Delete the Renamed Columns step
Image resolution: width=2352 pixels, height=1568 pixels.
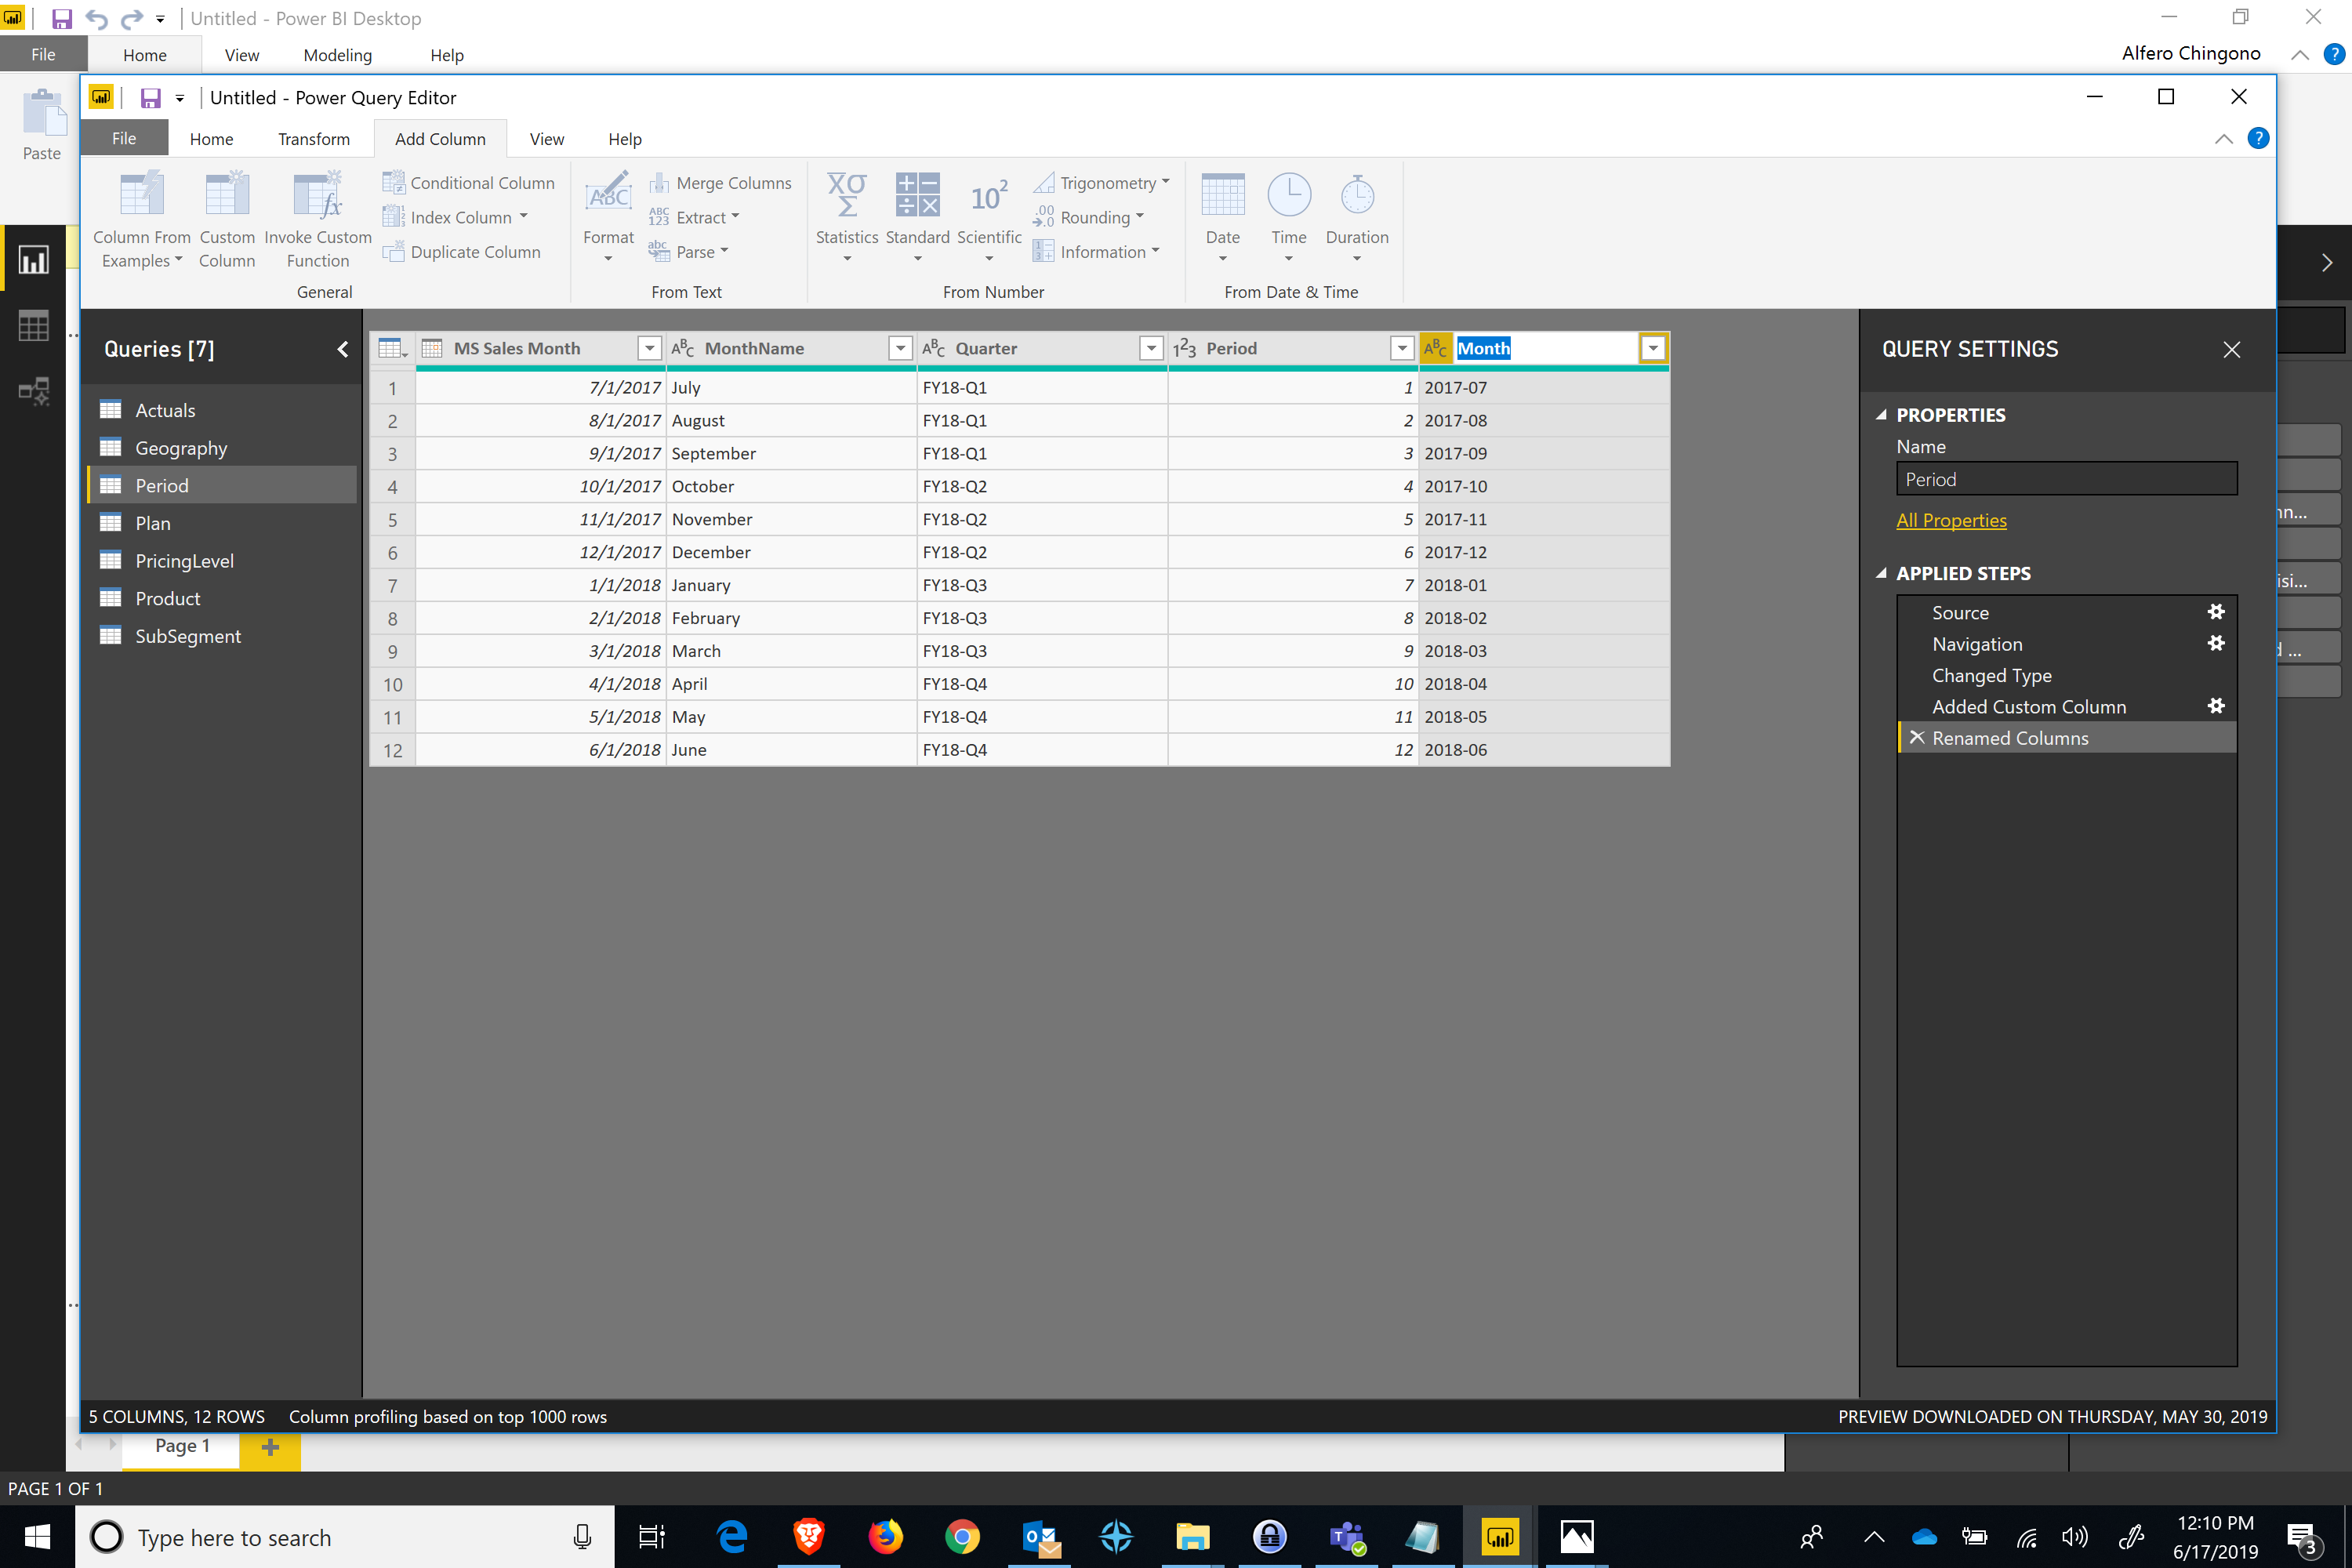click(x=1916, y=737)
